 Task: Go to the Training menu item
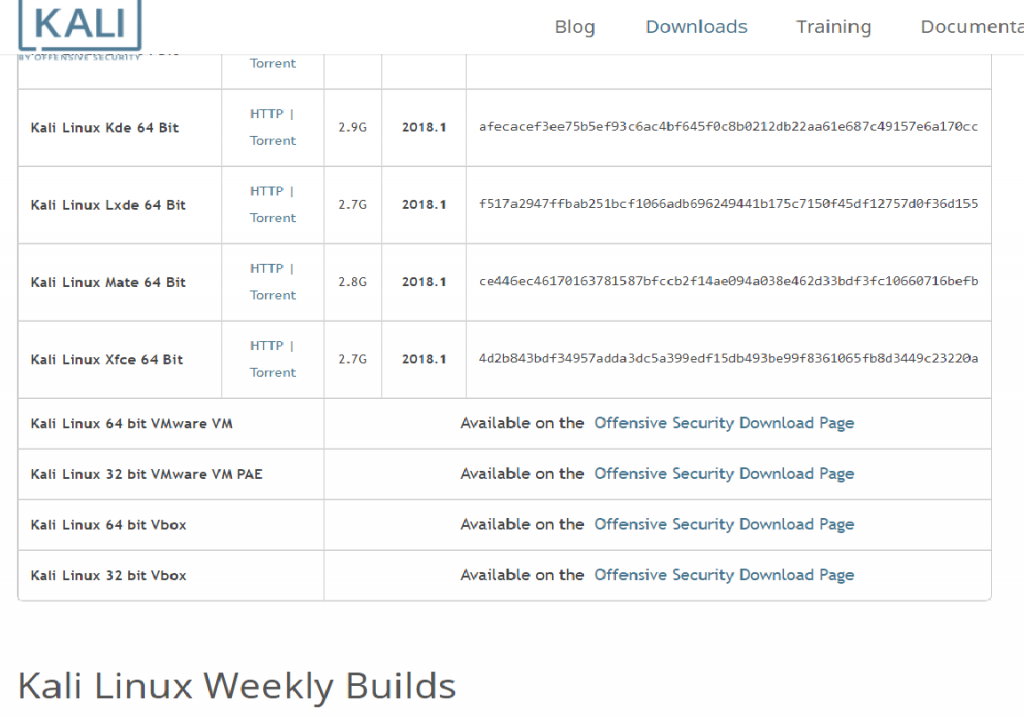pyautogui.click(x=833, y=27)
